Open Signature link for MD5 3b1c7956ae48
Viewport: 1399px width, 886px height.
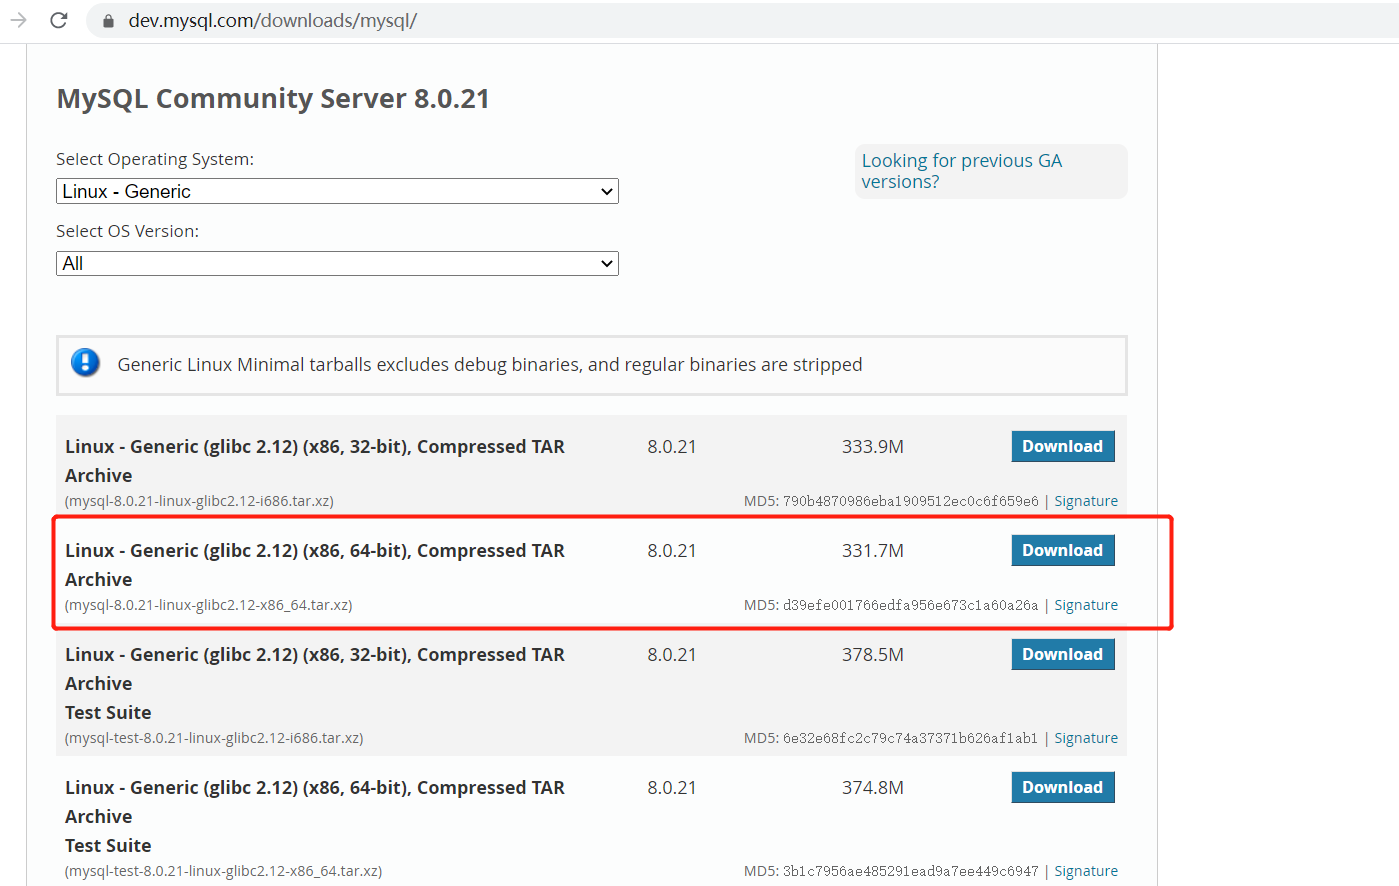(x=1086, y=871)
